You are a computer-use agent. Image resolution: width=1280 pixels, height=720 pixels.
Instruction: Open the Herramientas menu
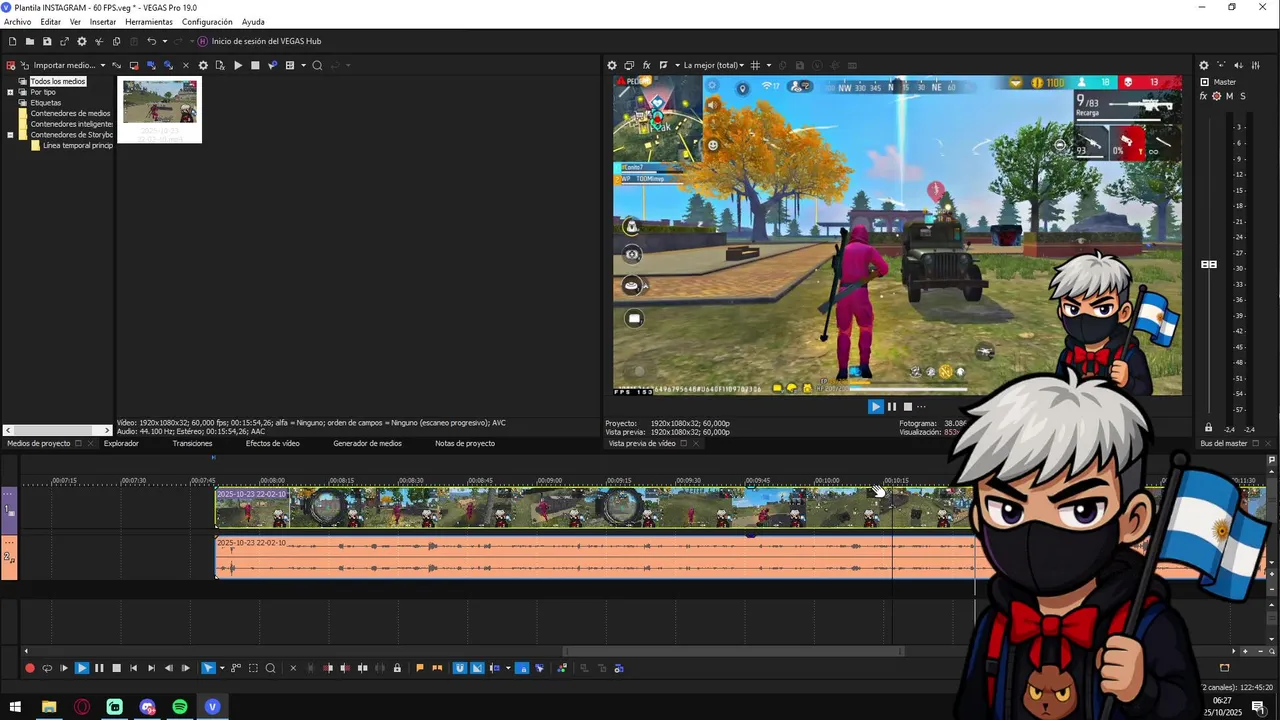(149, 22)
